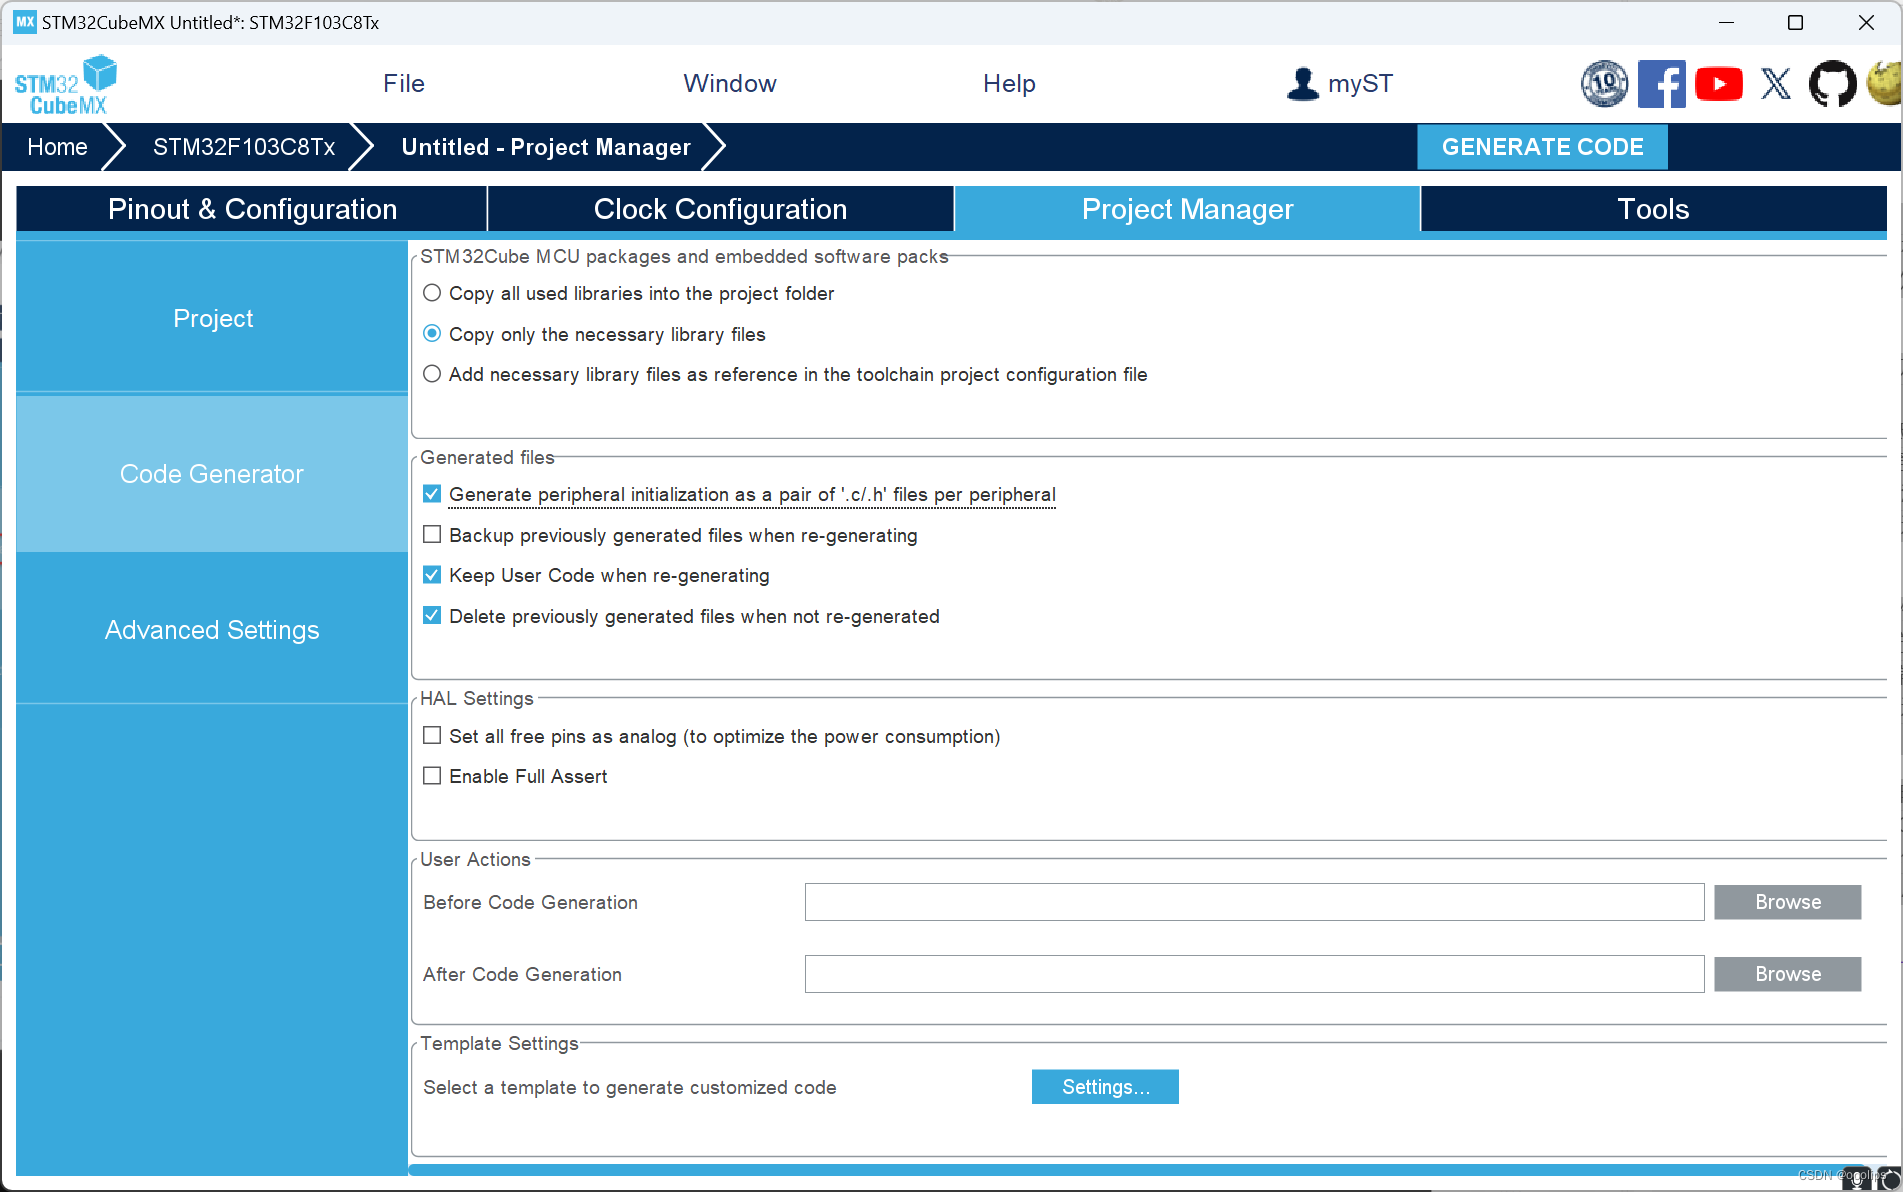
Task: Click the GENERATE CODE button
Action: [1542, 147]
